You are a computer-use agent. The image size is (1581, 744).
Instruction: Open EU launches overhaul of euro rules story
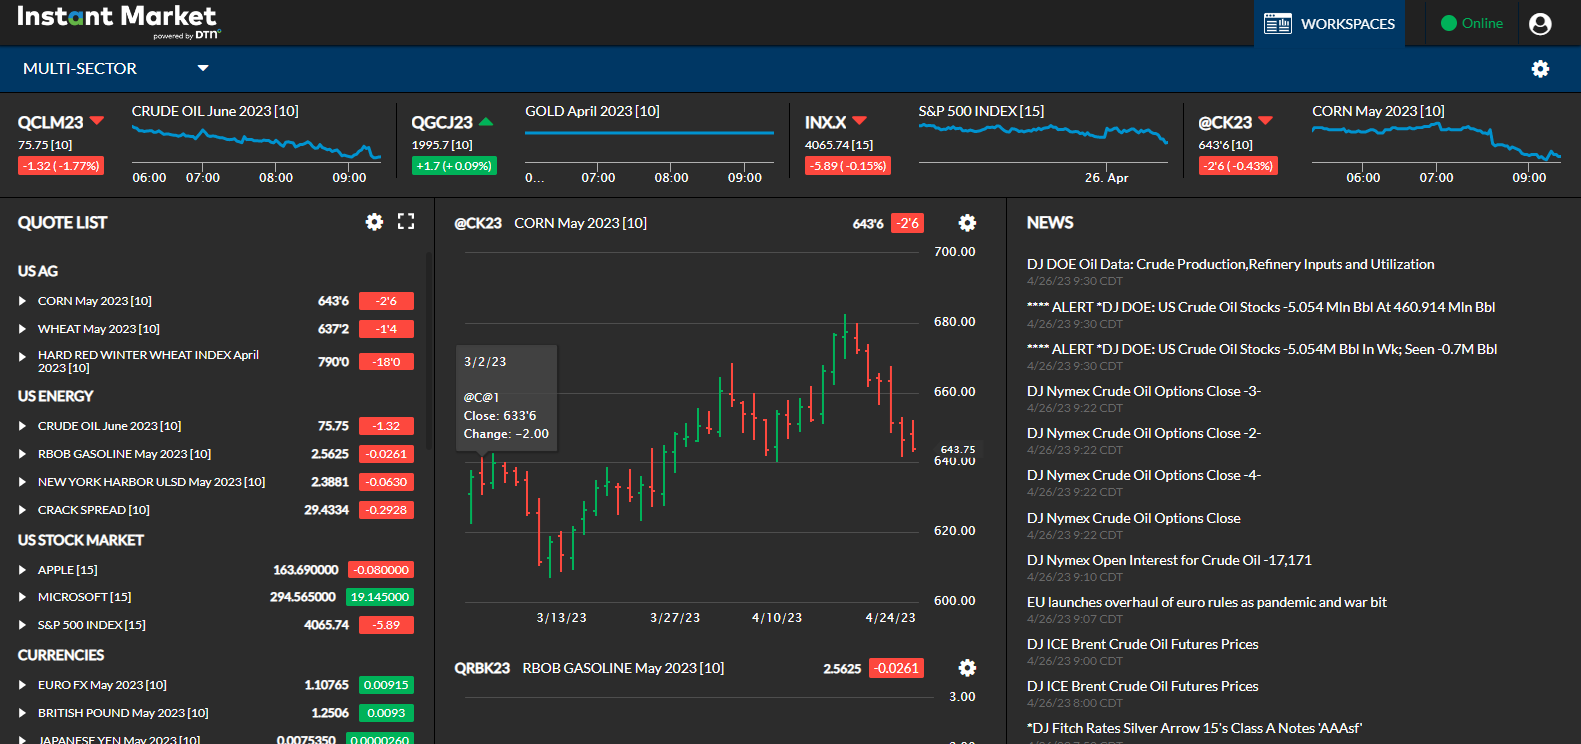[1207, 602]
